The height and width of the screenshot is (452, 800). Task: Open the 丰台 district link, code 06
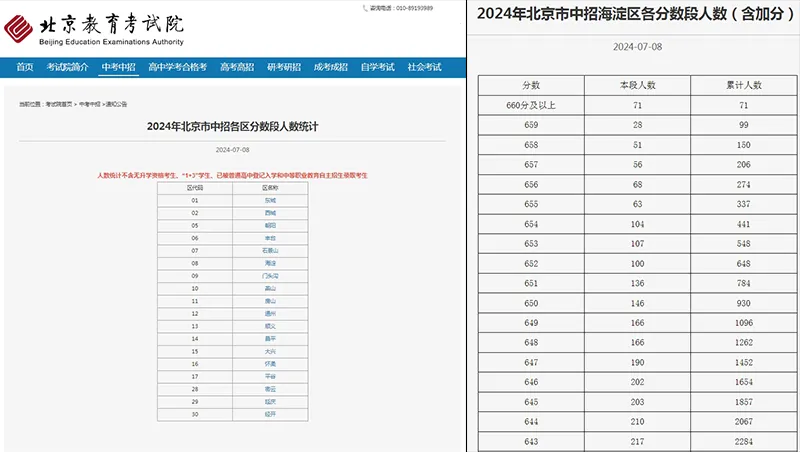[x=270, y=238]
